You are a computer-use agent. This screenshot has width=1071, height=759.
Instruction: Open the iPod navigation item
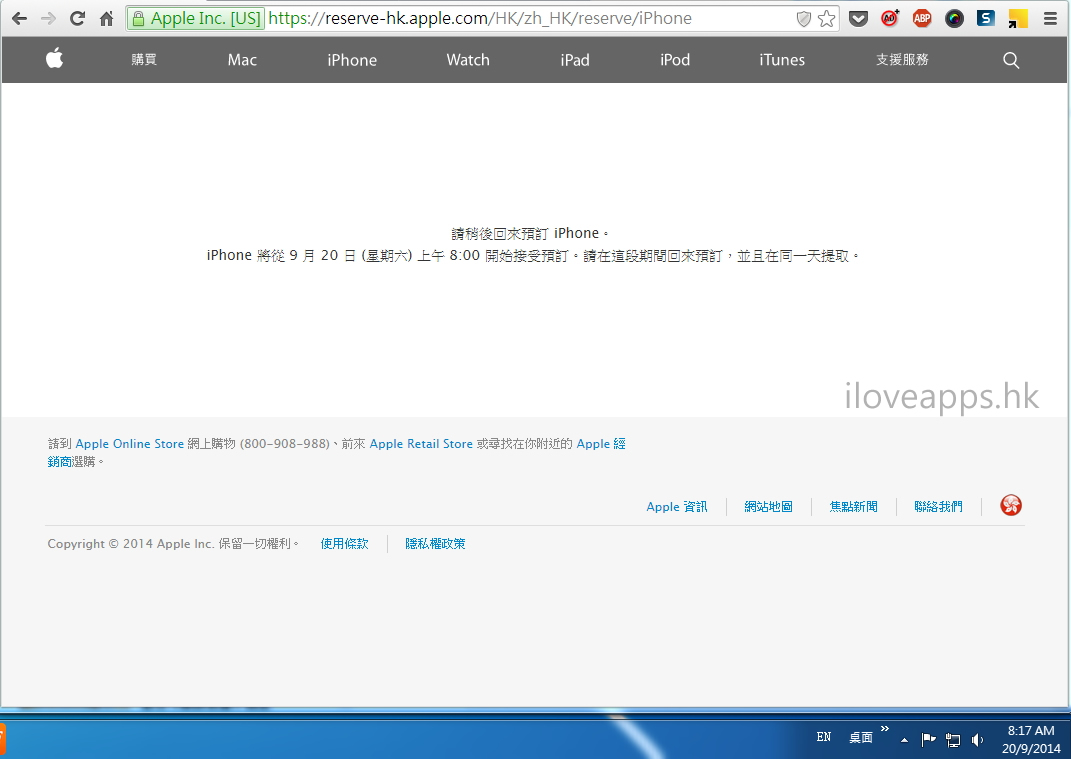(675, 60)
